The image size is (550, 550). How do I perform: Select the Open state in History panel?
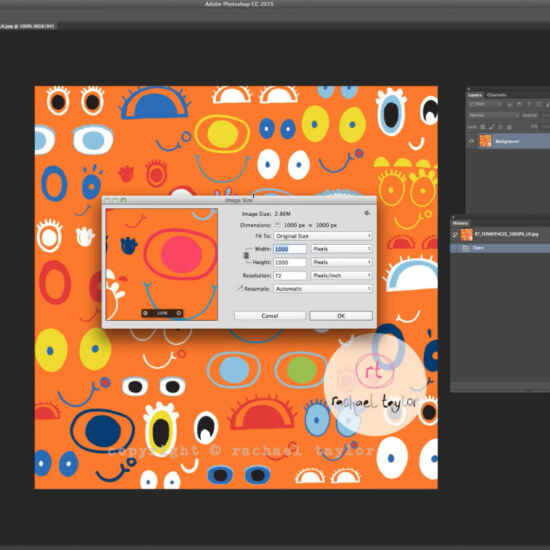[501, 248]
